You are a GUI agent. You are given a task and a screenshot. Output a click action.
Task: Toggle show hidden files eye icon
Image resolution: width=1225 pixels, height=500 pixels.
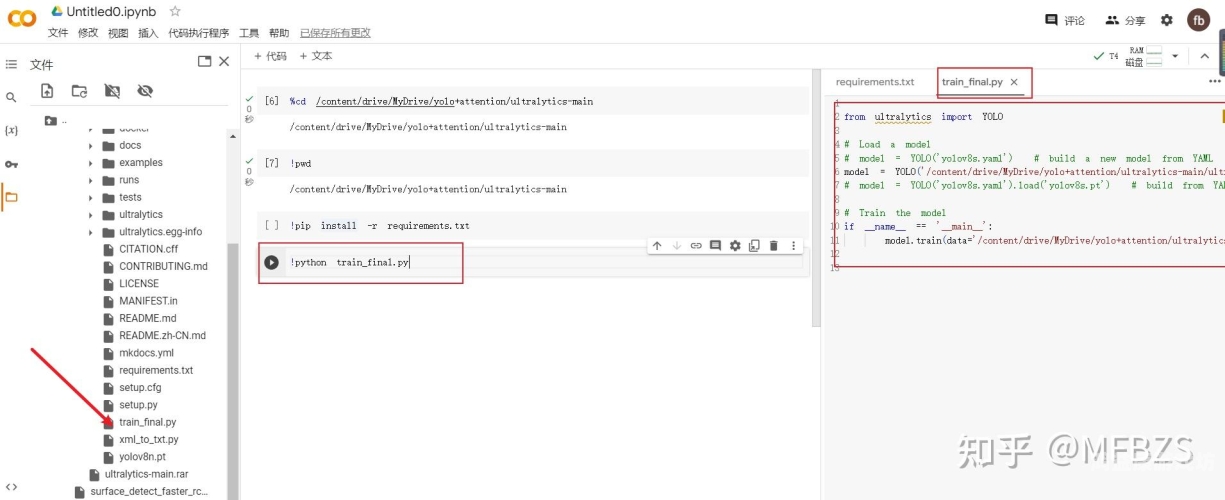(x=145, y=91)
